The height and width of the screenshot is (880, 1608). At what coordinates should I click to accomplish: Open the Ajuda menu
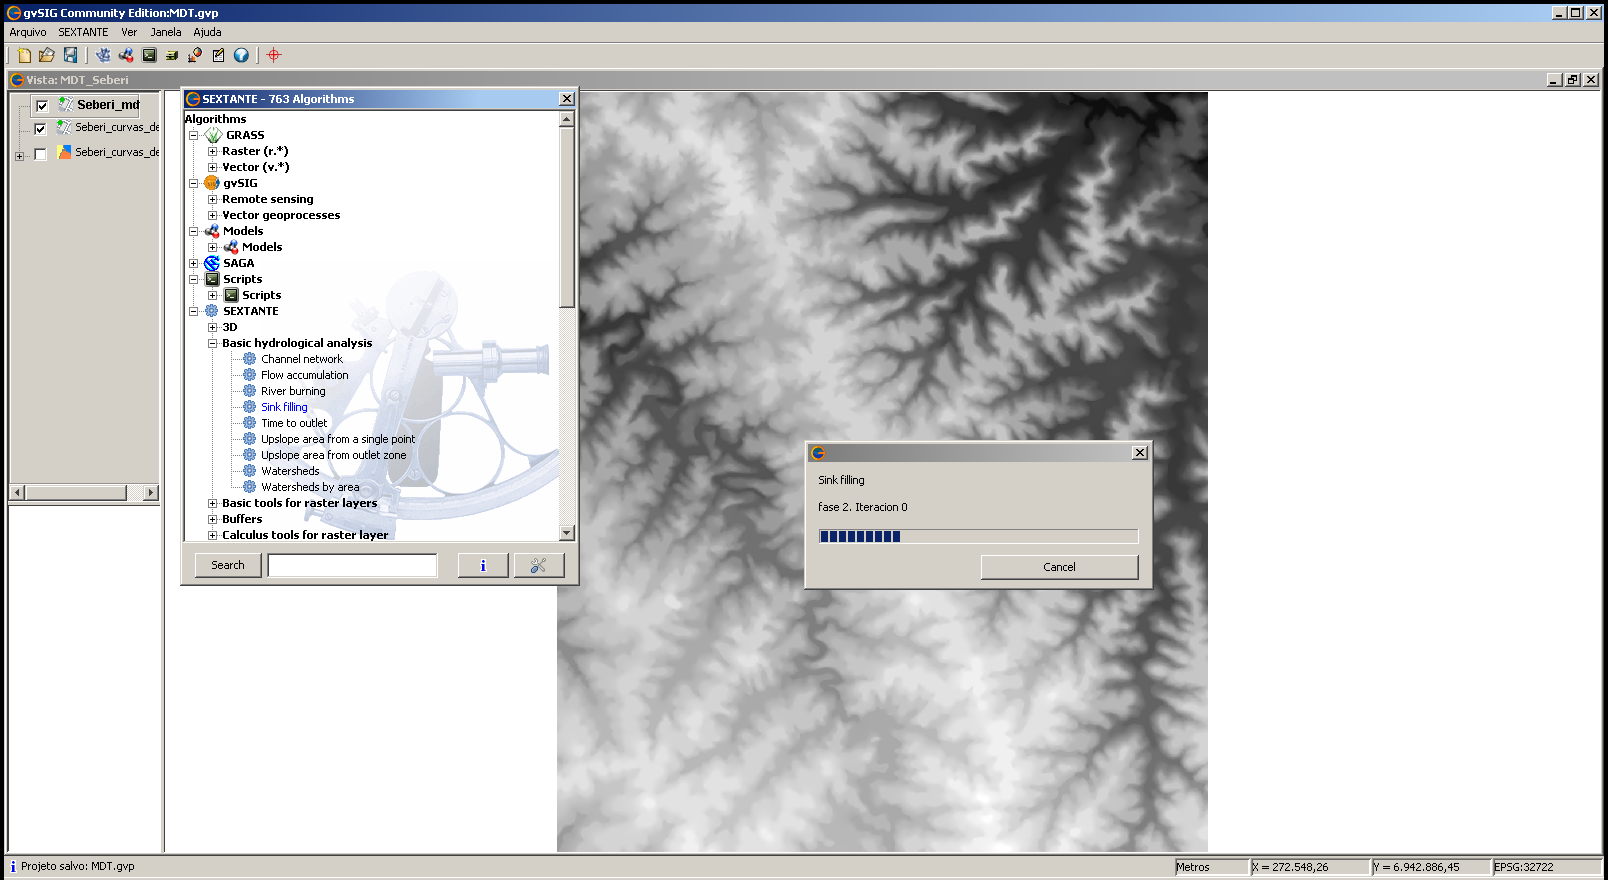click(207, 32)
